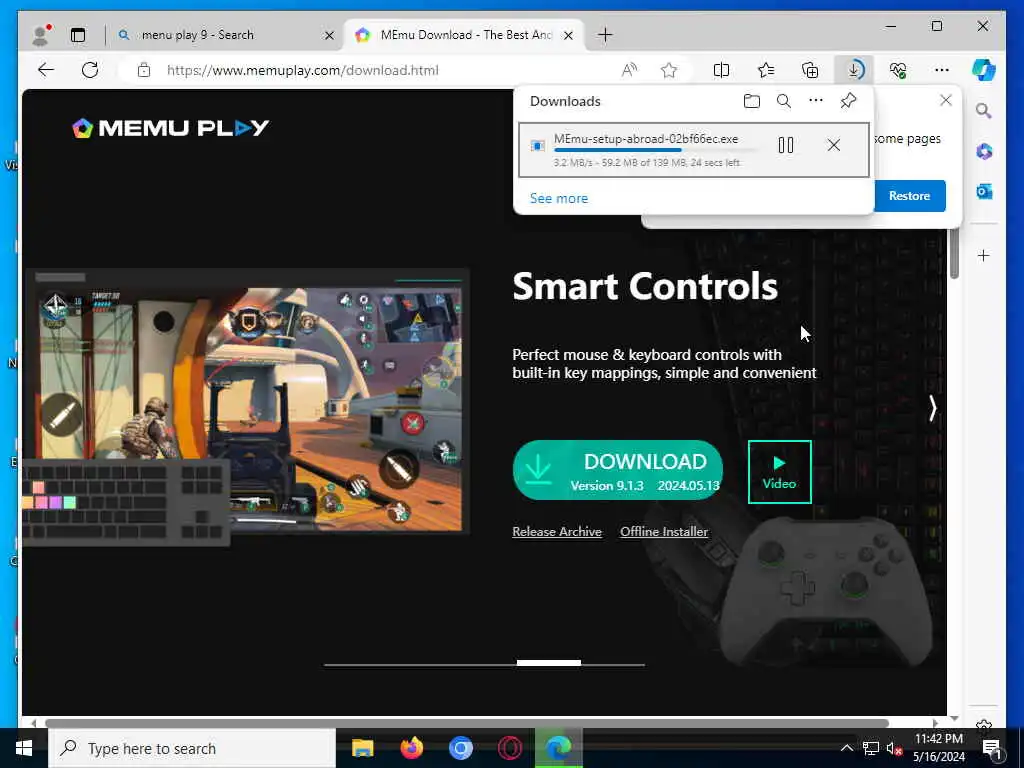Enable Read aloud from address bar

coord(629,70)
